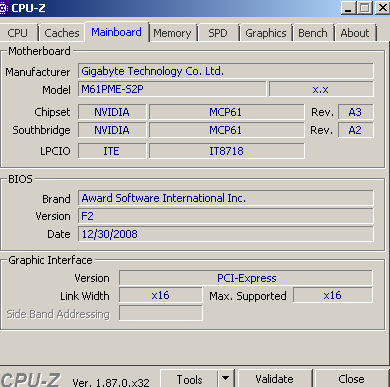Image resolution: width=390 pixels, height=387 pixels.
Task: Click BIOS brand Award Software International Inc.
Action: [x=226, y=198]
